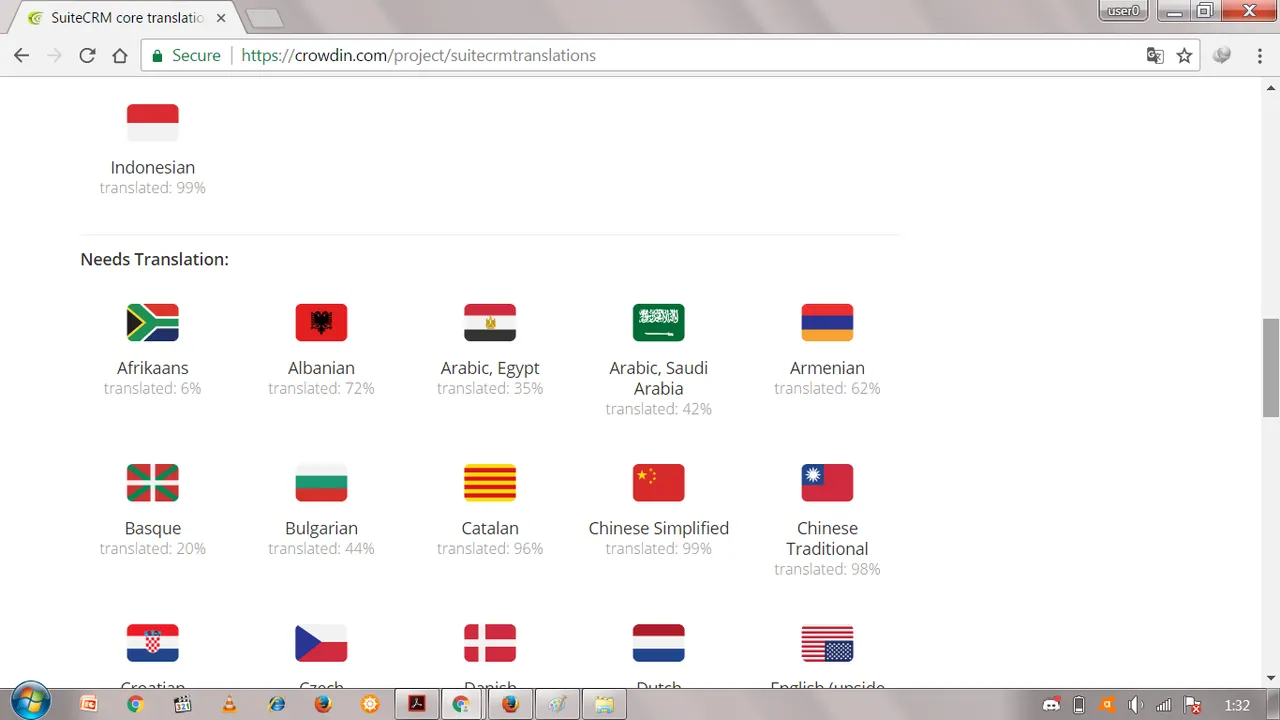Open the network signal tray icon
Viewport: 1280px width, 720px height.
coord(1163,705)
